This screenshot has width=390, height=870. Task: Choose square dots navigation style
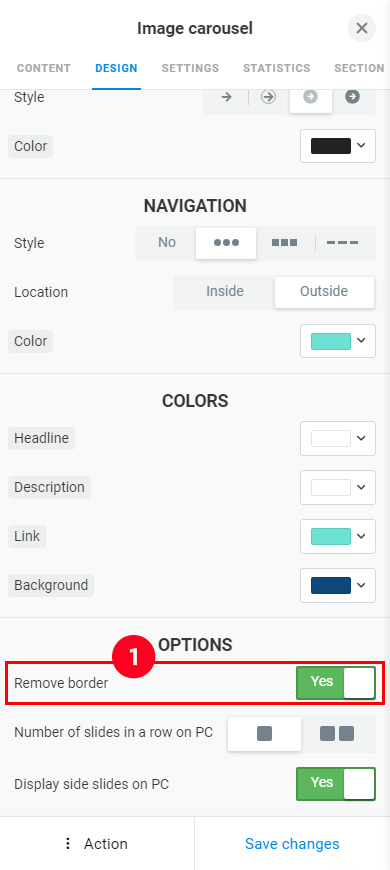coord(285,243)
